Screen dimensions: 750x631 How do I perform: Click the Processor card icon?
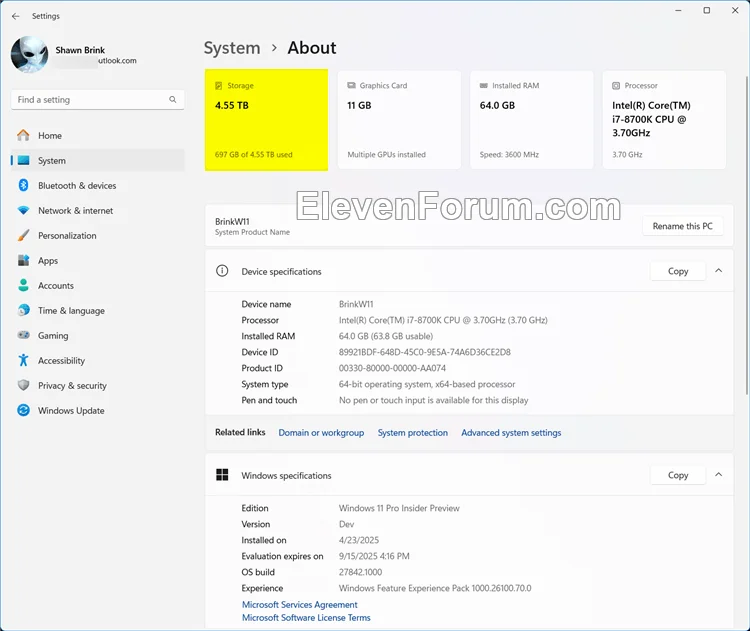[x=616, y=86]
